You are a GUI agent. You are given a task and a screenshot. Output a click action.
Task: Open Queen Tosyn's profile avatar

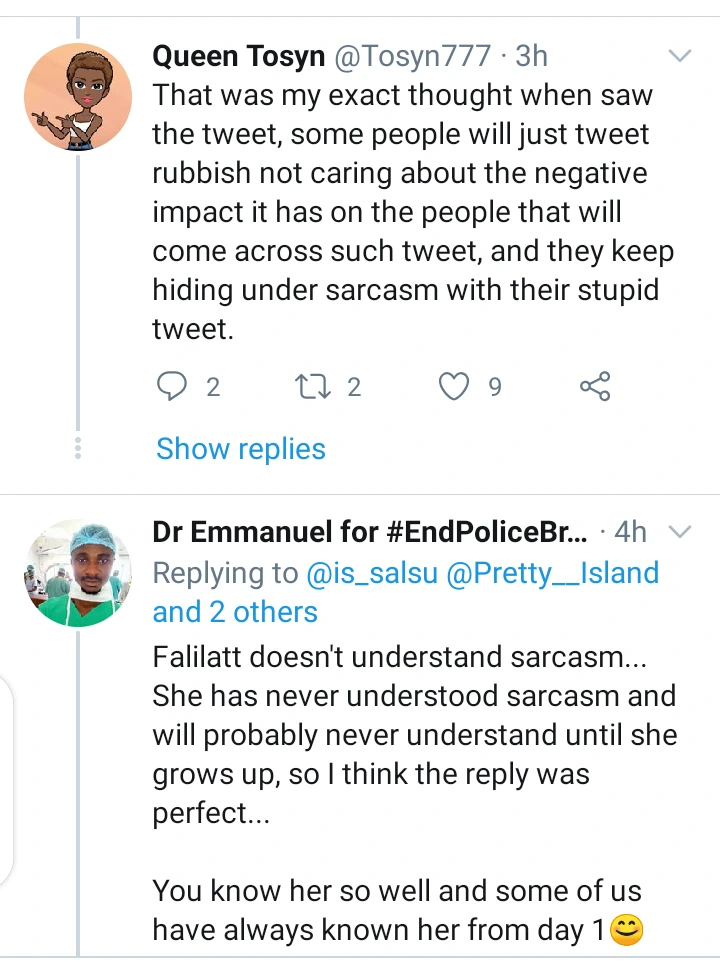(78, 97)
